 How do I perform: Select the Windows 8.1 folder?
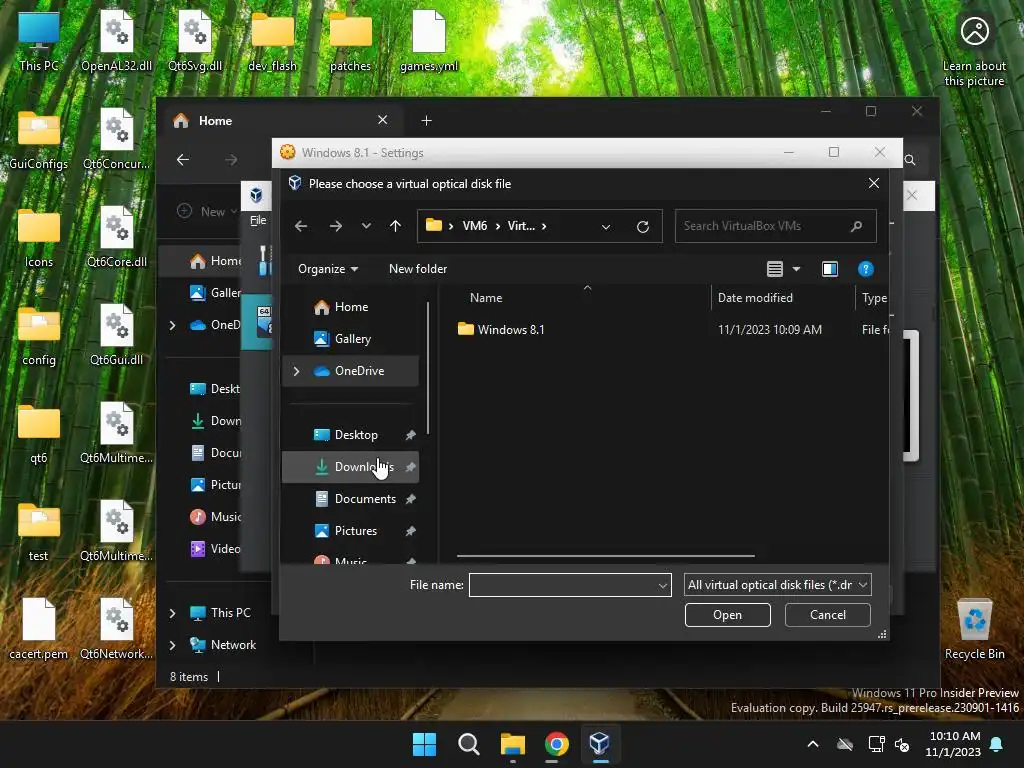pyautogui.click(x=511, y=330)
